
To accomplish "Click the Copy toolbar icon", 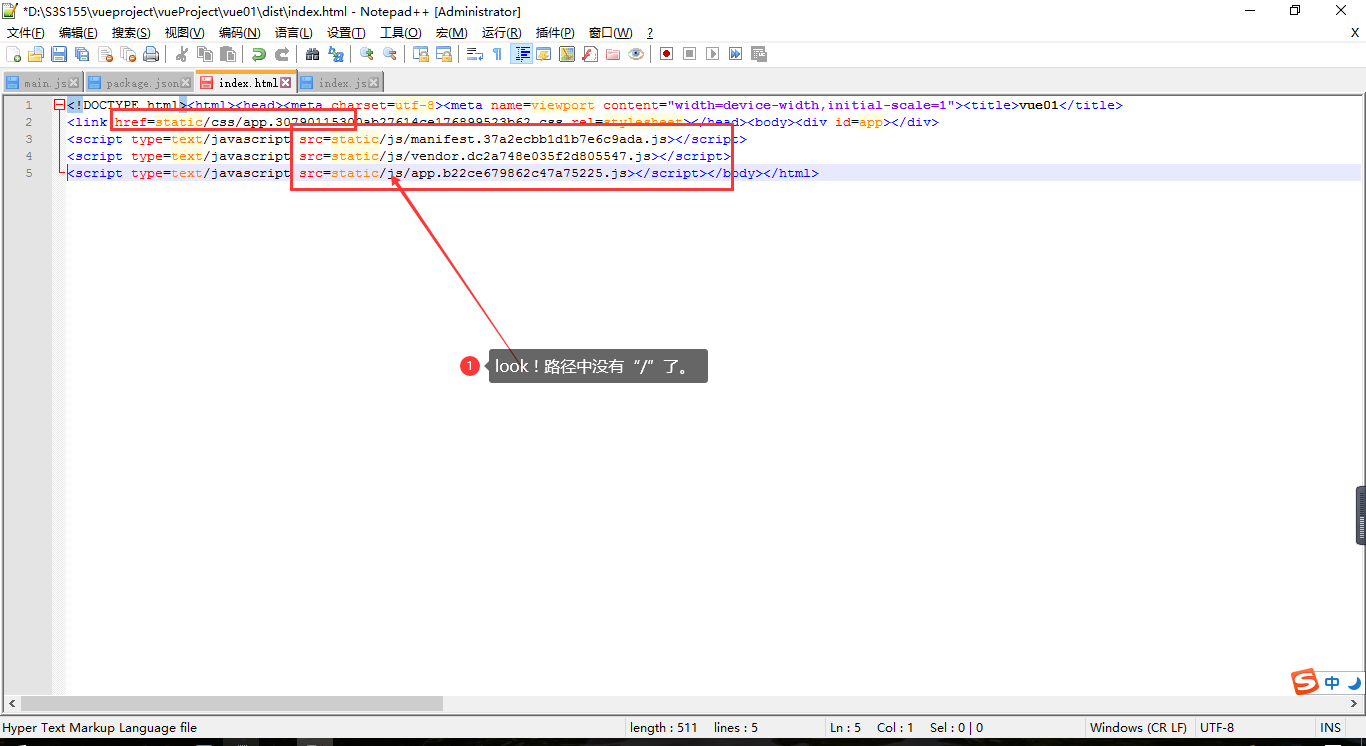I will point(205,54).
